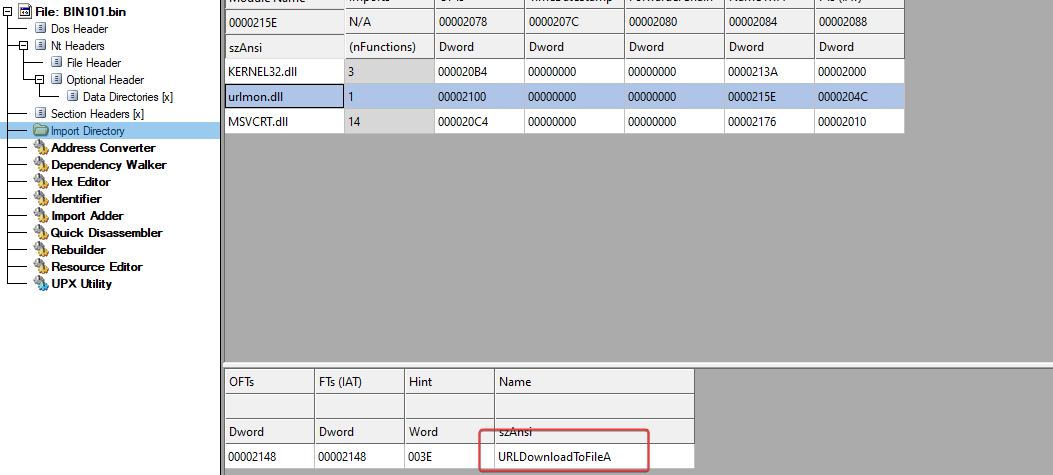
Task: Select Nt Headers in the tree
Action: tap(77, 46)
